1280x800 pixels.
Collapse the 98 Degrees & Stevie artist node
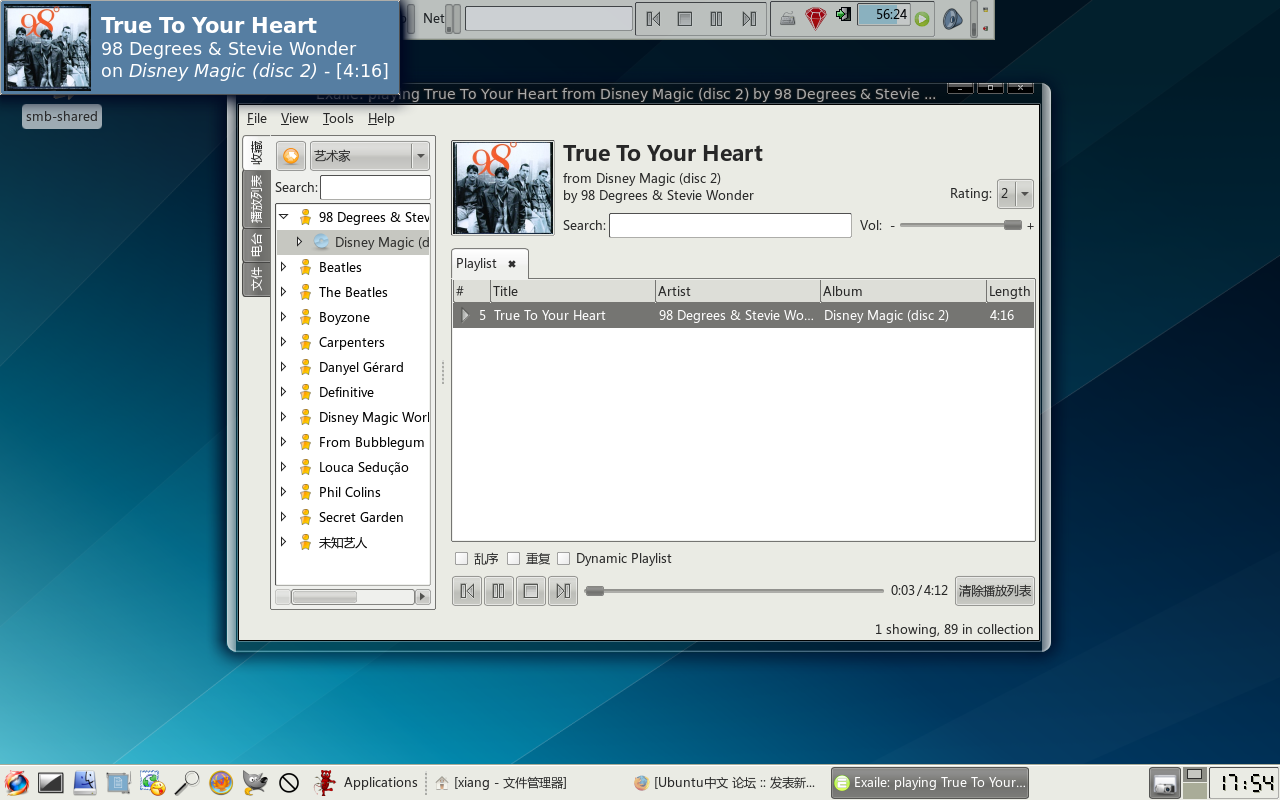click(284, 217)
